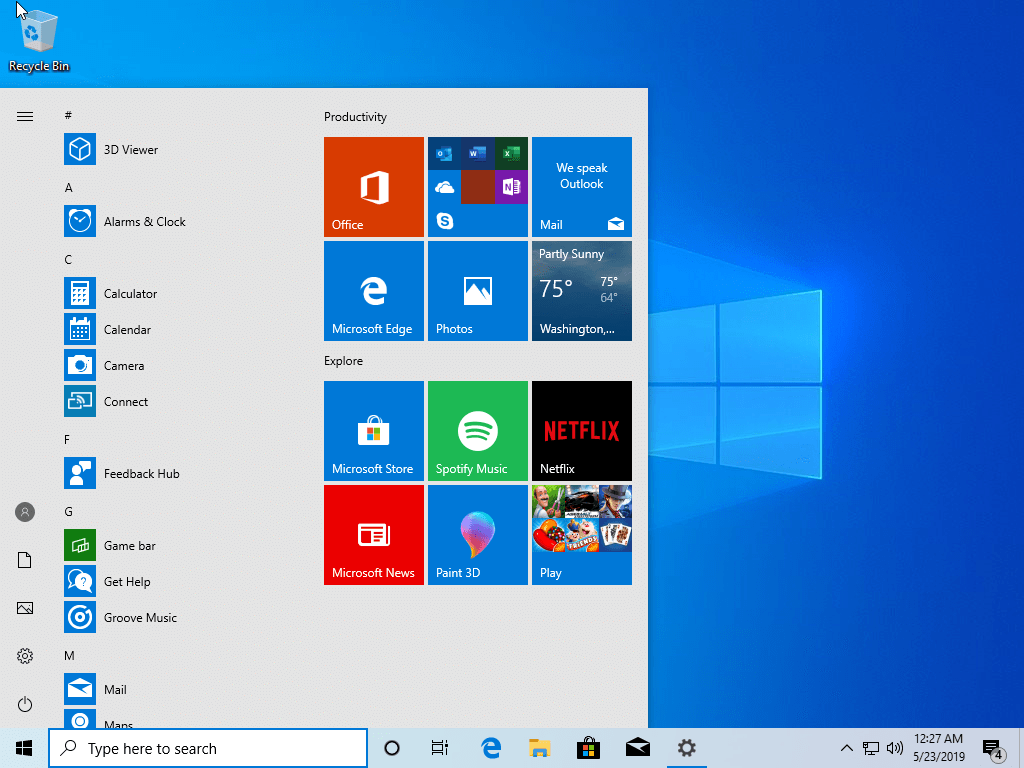This screenshot has height=768, width=1024.
Task: Open Edge from the taskbar
Action: pyautogui.click(x=490, y=748)
